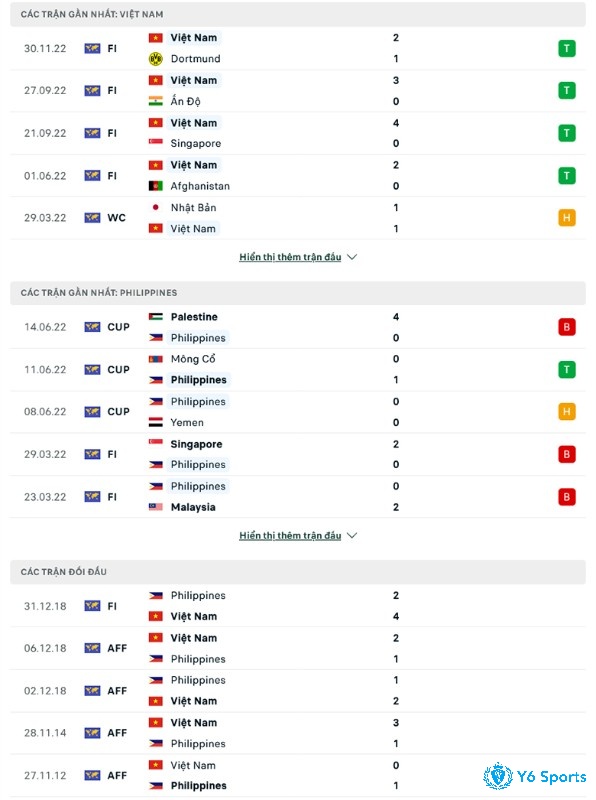Select the Các trận gần nhất: Philippines header
Viewport: 596px width, 800px height.
(297, 292)
